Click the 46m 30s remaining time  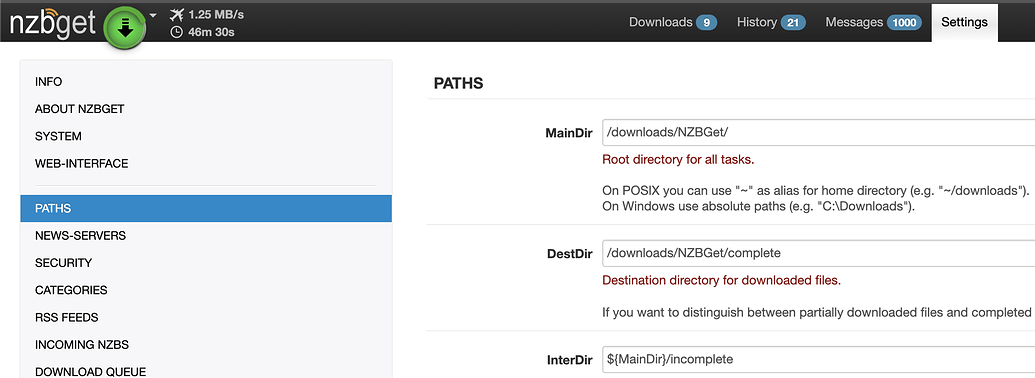(211, 31)
